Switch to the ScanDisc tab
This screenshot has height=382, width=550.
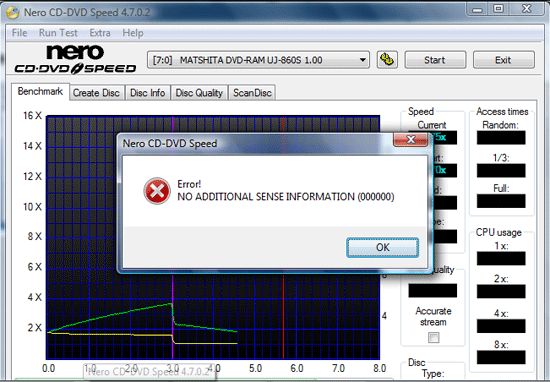click(x=252, y=93)
